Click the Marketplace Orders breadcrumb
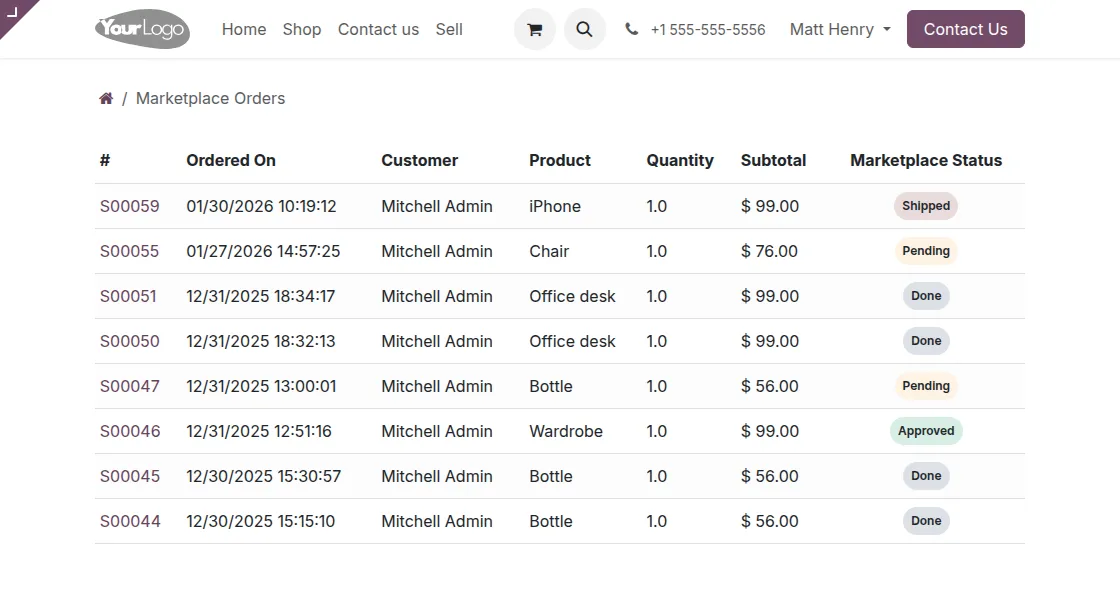This screenshot has width=1120, height=615. [x=210, y=98]
